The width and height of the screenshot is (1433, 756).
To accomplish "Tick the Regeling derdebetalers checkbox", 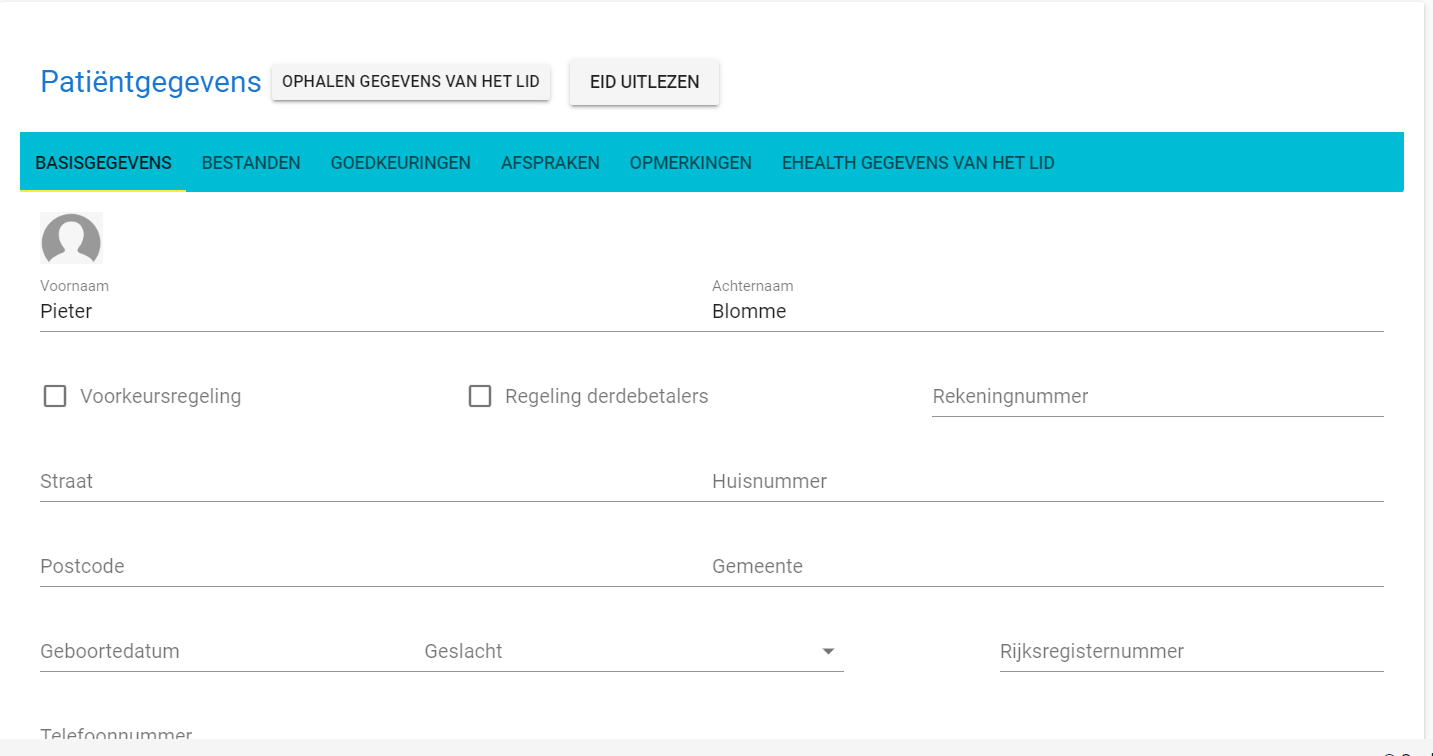I will point(480,396).
